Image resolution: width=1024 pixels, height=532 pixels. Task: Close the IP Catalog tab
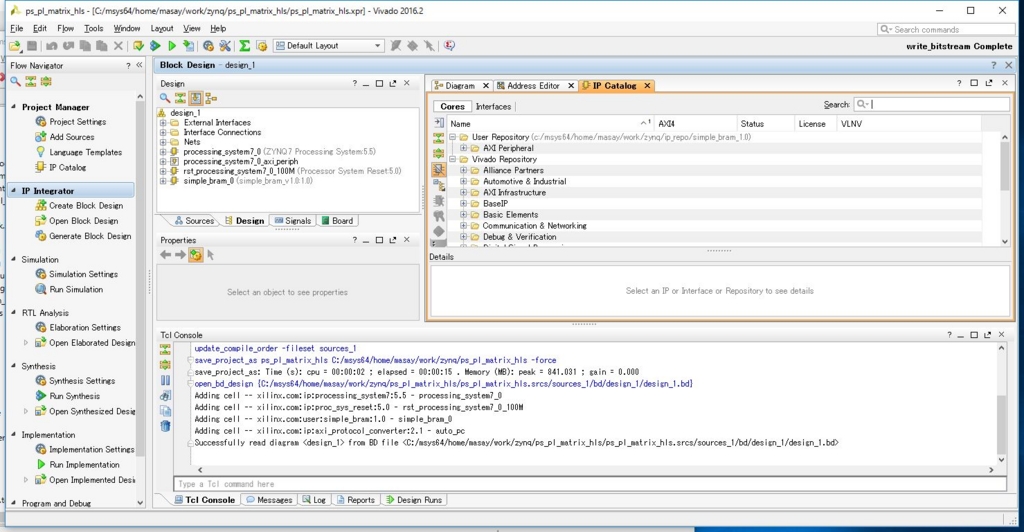(647, 86)
